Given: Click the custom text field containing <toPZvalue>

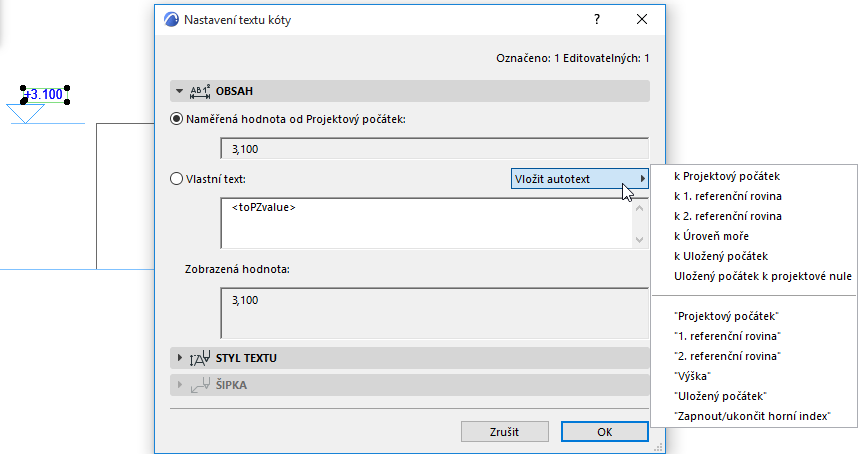Looking at the screenshot, I should pos(425,222).
